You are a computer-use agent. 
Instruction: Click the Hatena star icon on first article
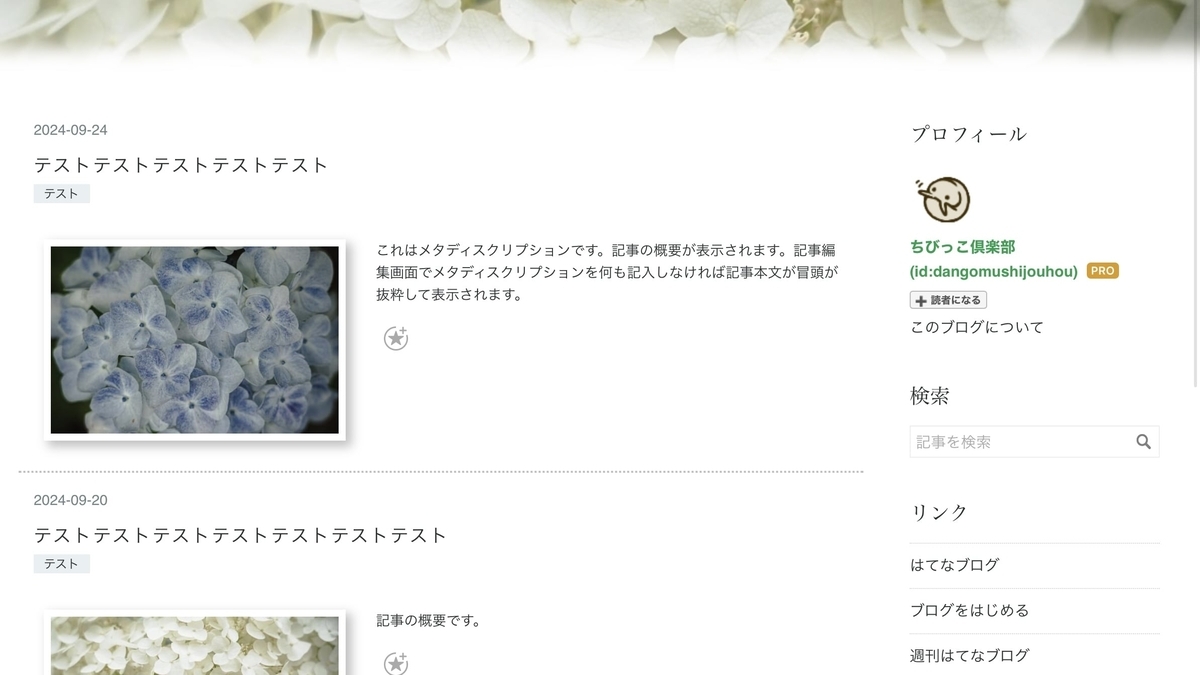396,338
